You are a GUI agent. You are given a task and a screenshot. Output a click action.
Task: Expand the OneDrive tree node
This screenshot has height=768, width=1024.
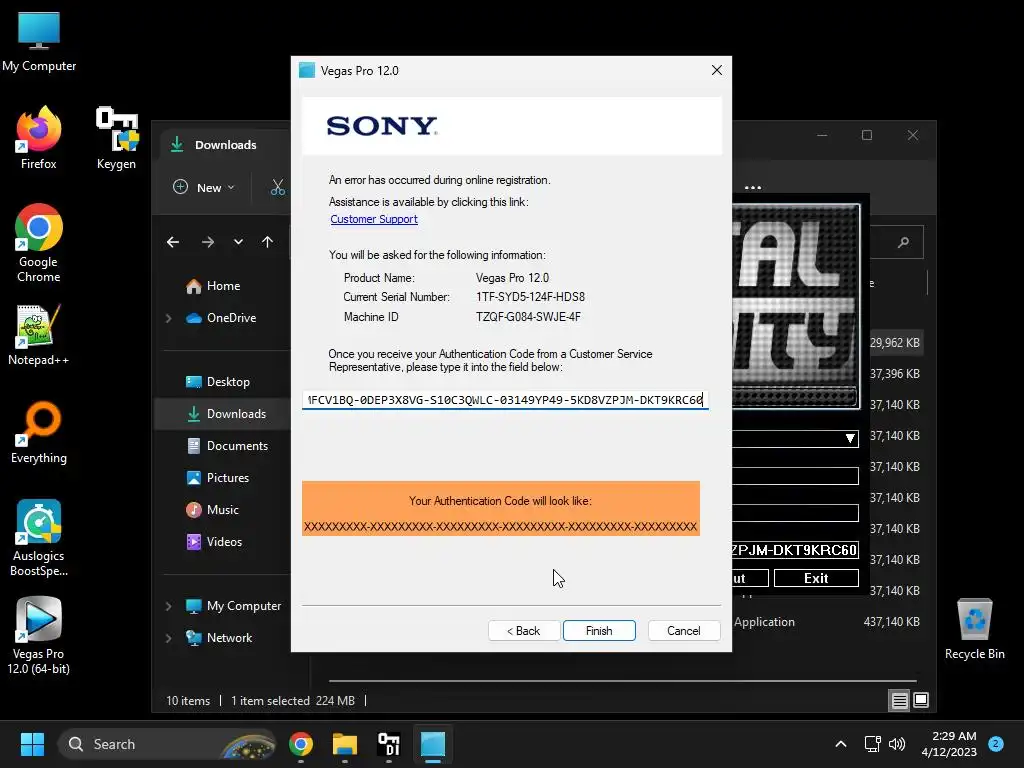[168, 318]
